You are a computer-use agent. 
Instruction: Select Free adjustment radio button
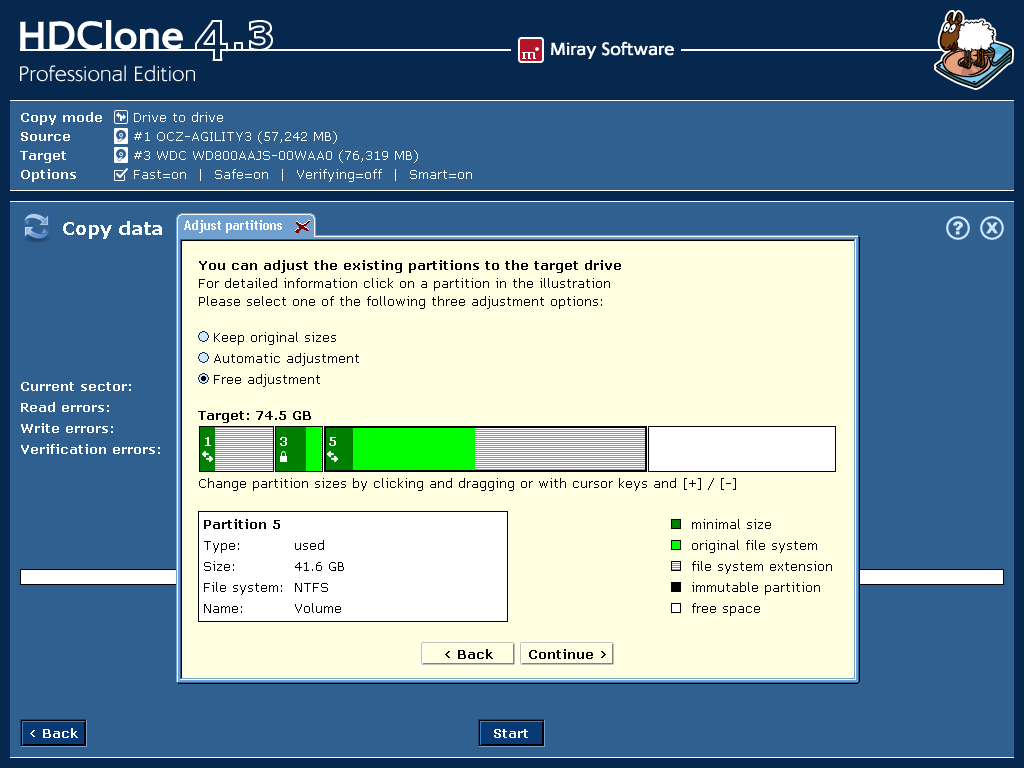click(204, 379)
